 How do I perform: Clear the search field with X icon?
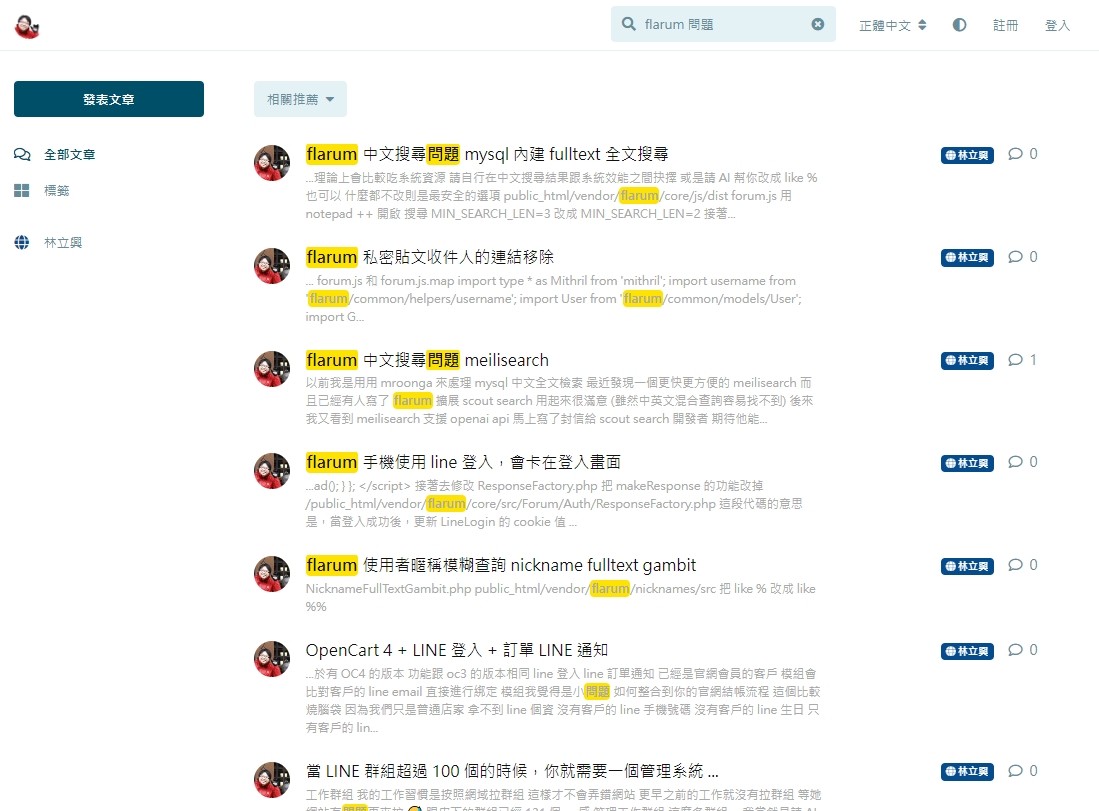pos(817,24)
